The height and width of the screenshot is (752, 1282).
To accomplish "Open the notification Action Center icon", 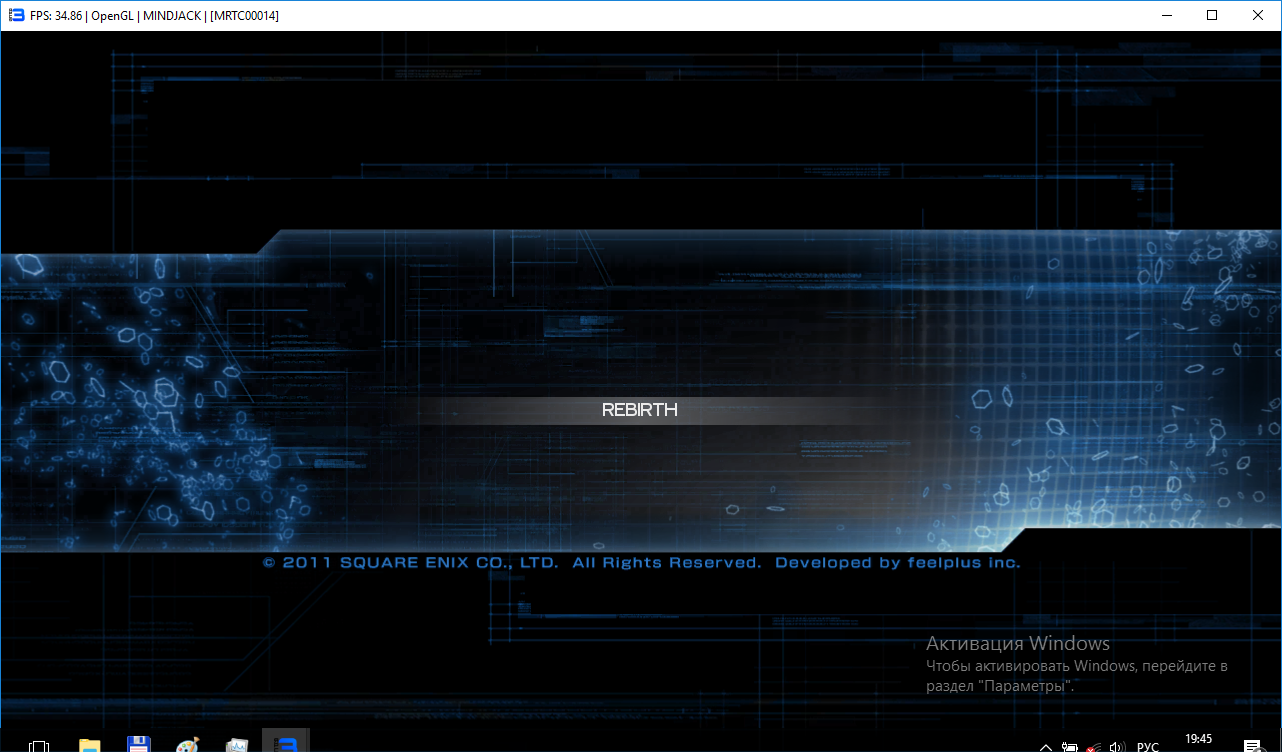I will 1251,746.
